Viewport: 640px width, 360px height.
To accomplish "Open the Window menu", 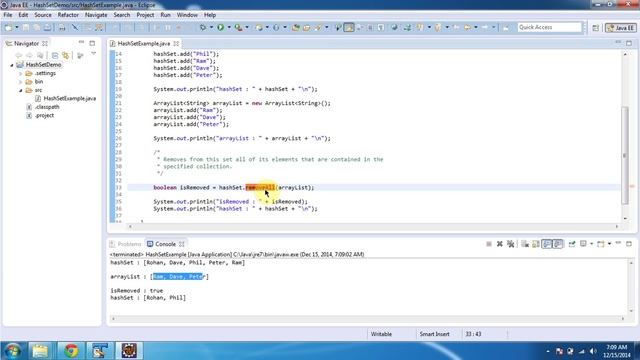I will pos(187,15).
